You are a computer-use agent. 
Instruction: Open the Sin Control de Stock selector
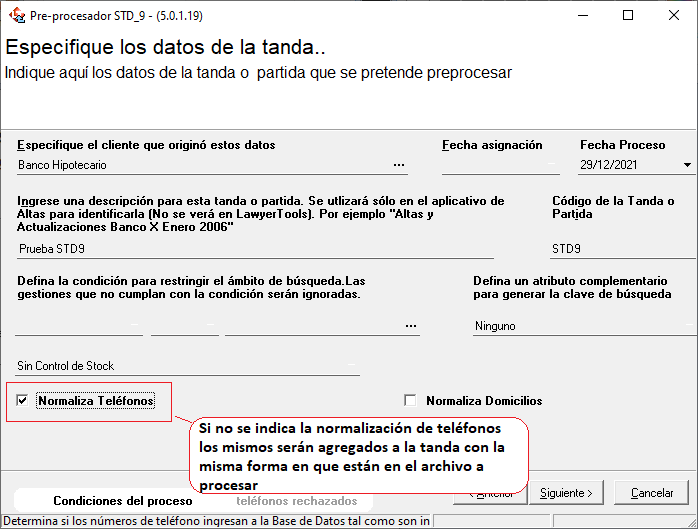click(x=187, y=367)
